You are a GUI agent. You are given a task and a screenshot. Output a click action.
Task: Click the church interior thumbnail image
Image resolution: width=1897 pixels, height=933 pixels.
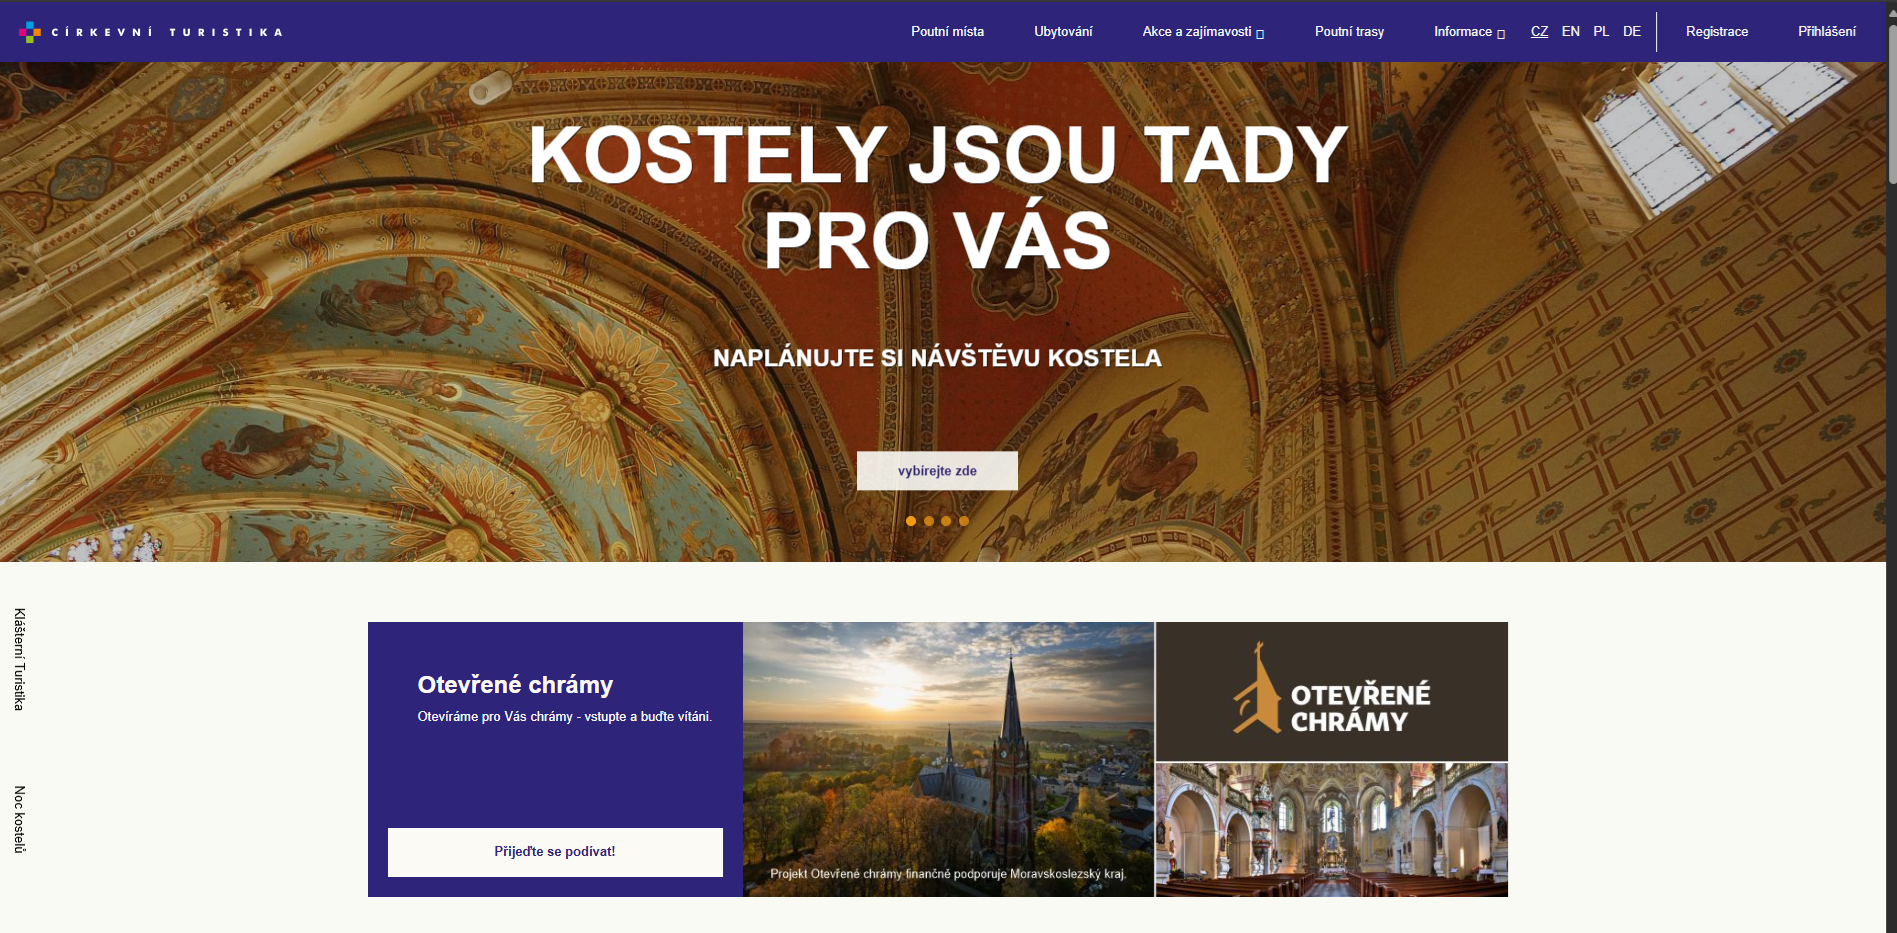1332,830
